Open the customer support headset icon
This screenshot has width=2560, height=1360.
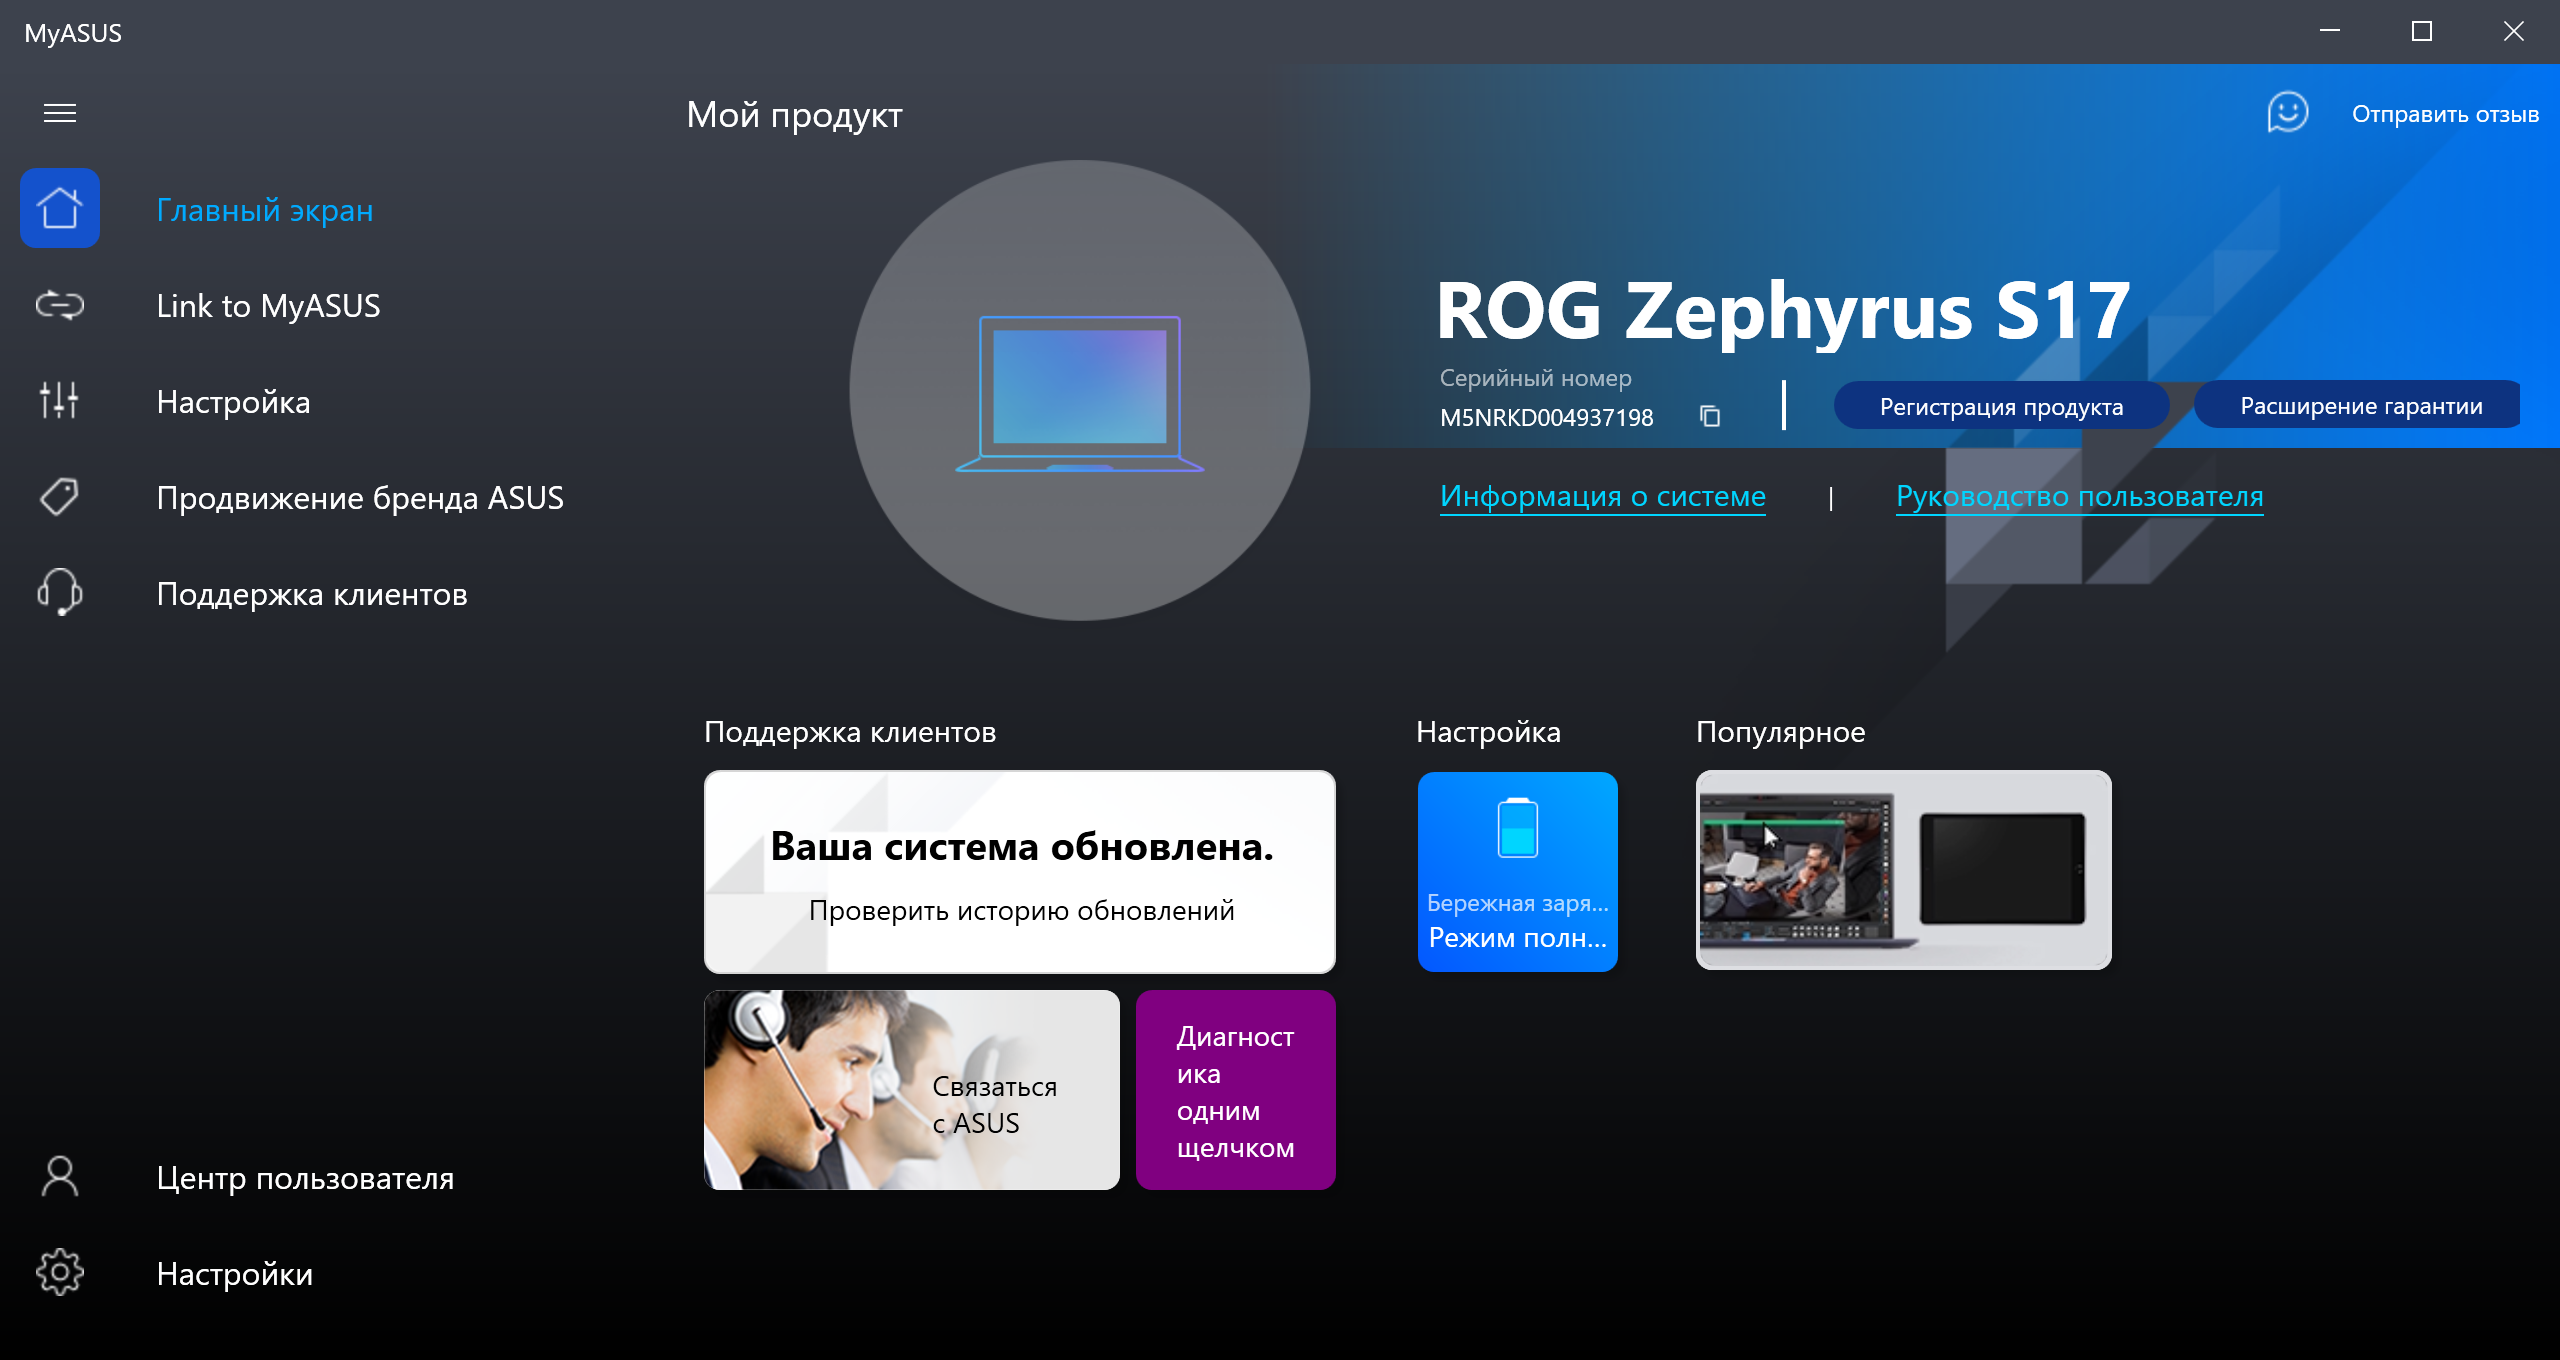(60, 593)
